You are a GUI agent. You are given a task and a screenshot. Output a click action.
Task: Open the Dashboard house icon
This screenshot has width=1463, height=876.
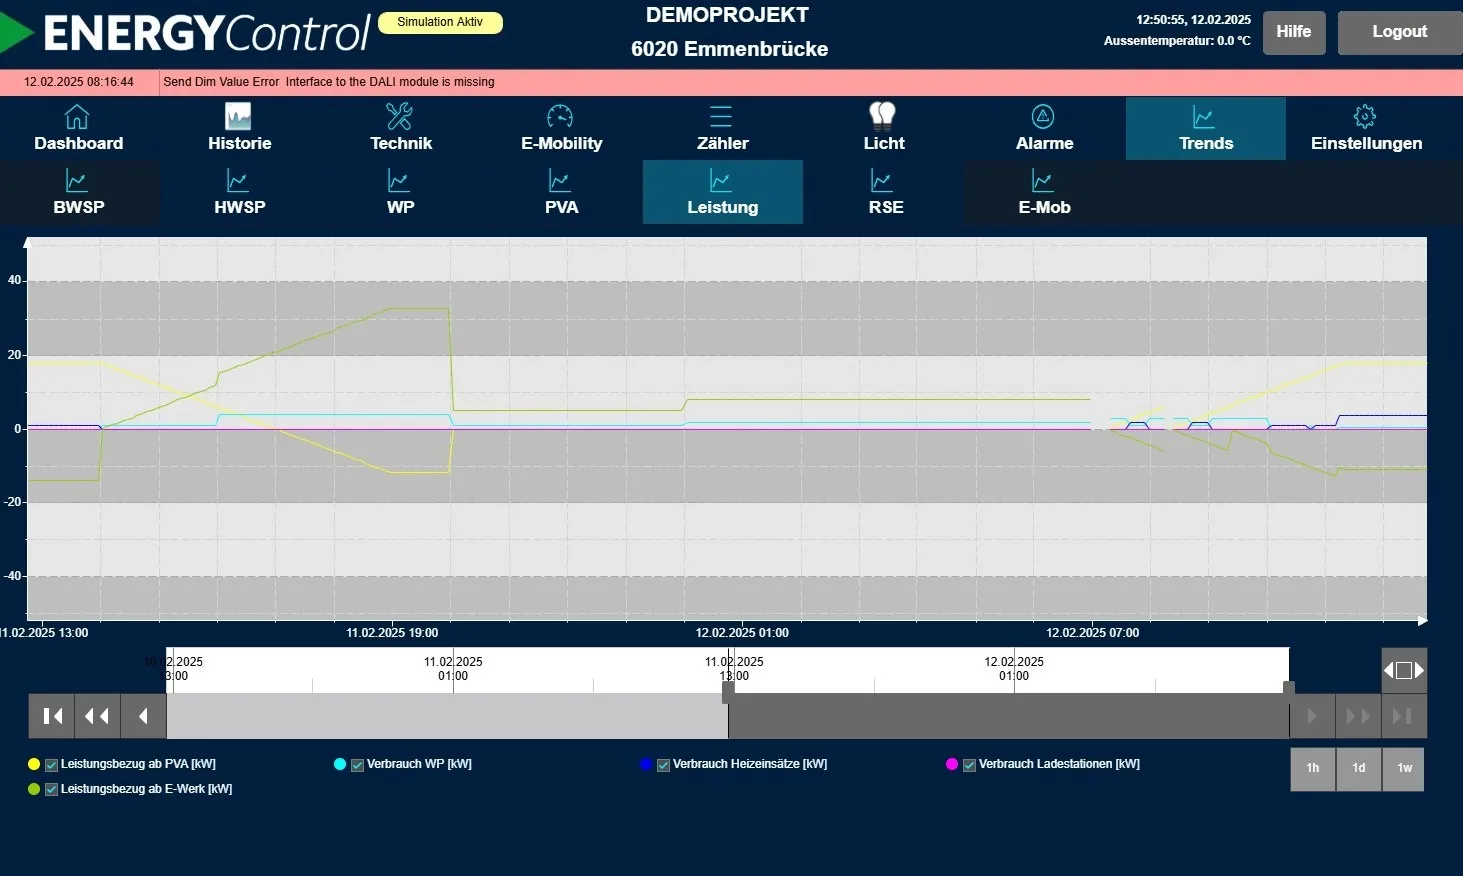(x=77, y=117)
